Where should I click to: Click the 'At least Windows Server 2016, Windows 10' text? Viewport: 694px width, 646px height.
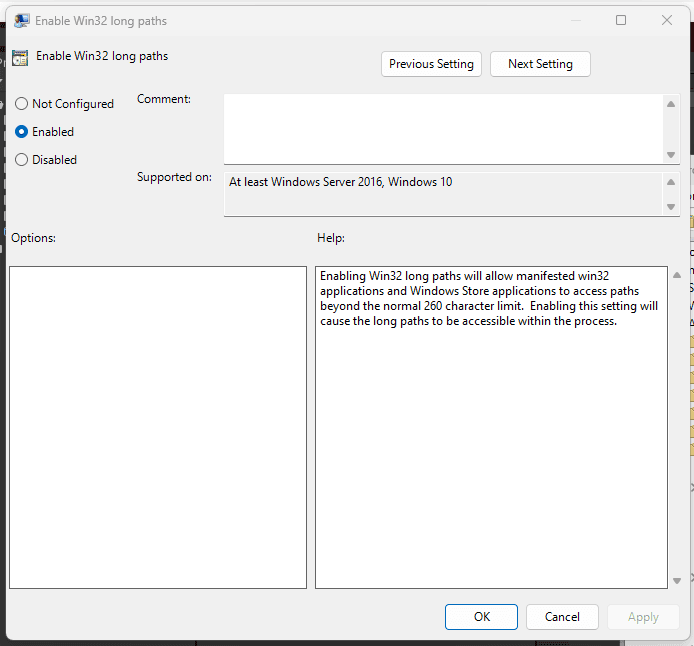[340, 182]
